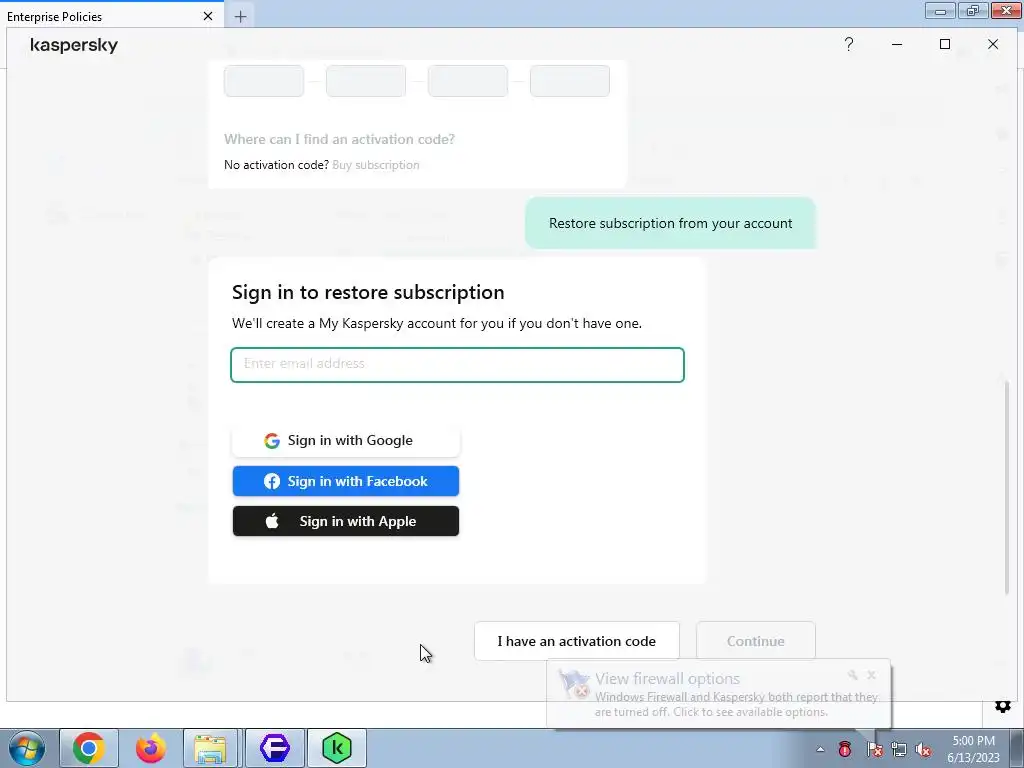Show hidden system tray icons

coord(820,750)
